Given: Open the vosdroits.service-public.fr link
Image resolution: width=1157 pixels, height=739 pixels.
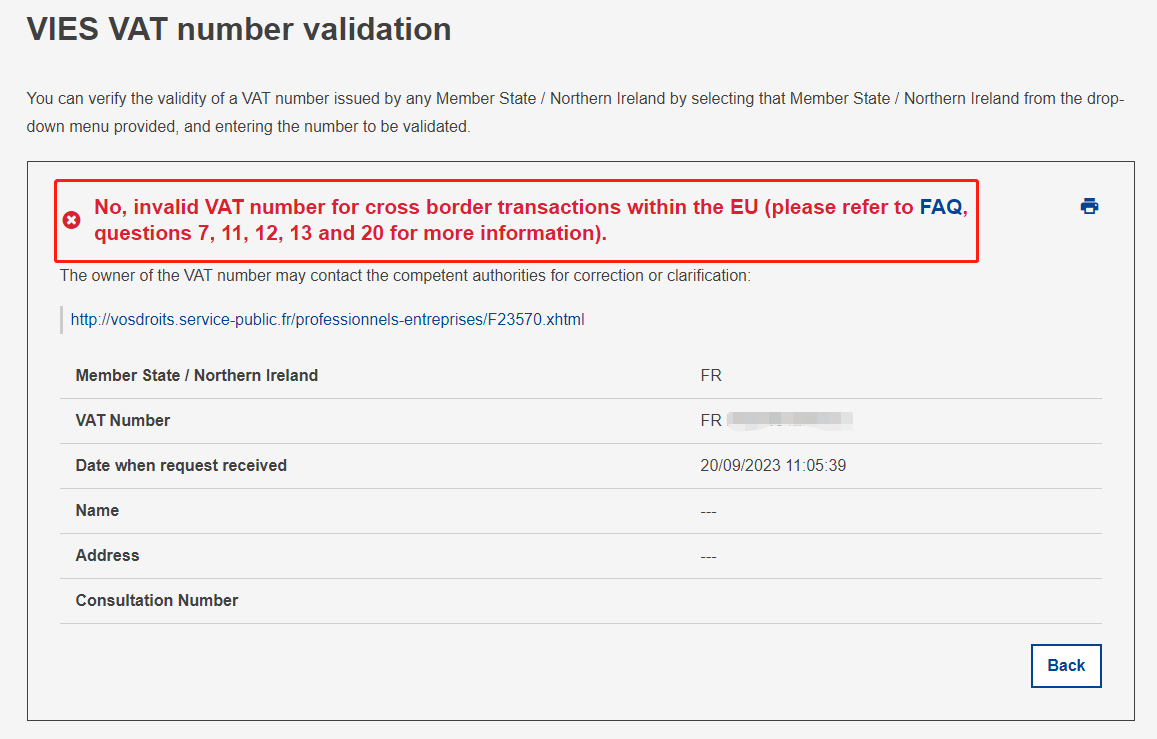Looking at the screenshot, I should [327, 320].
